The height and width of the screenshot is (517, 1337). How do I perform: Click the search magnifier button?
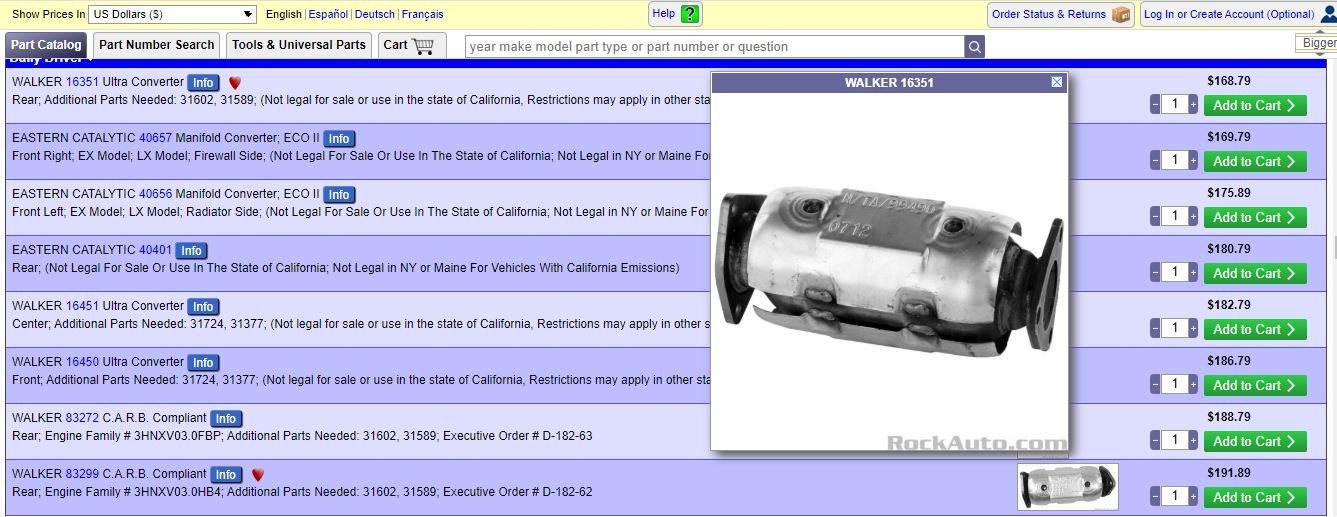(x=974, y=47)
